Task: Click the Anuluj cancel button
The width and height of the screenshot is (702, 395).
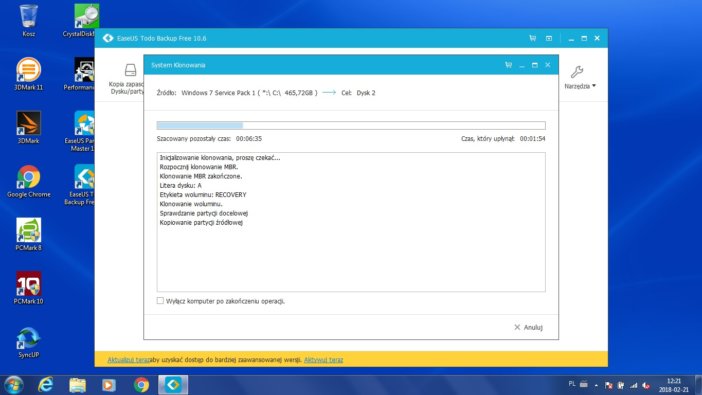Action: (528, 327)
